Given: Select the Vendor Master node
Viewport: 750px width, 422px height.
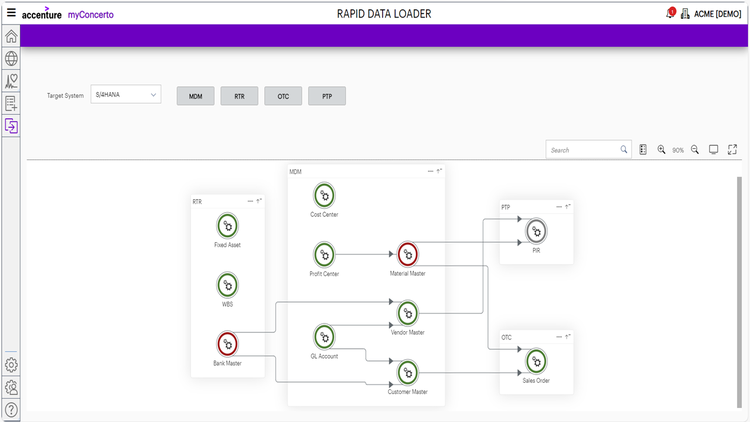Looking at the screenshot, I should [x=408, y=313].
